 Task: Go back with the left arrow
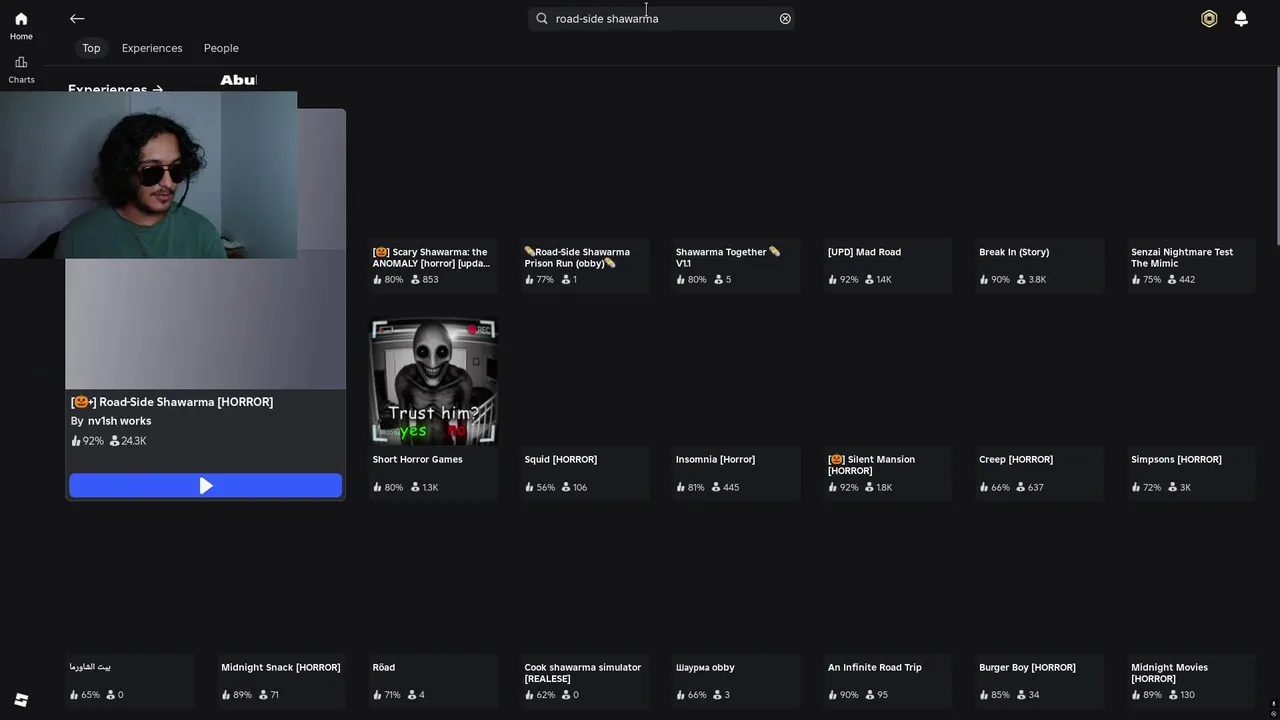click(77, 18)
